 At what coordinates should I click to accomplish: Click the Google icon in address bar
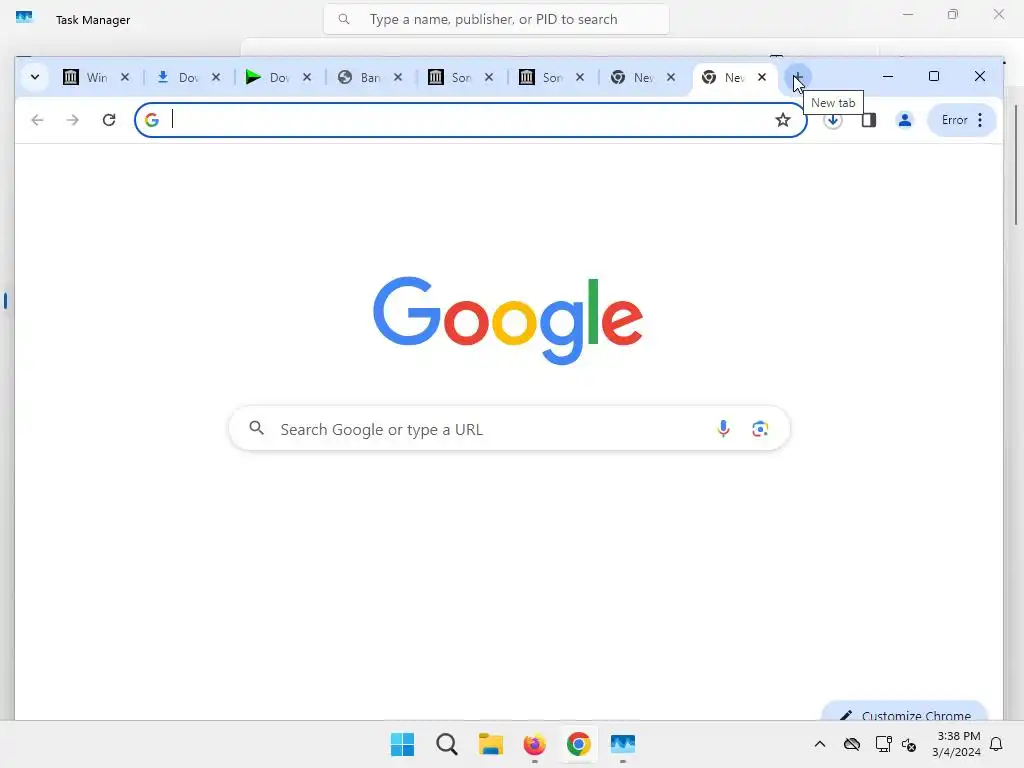point(152,120)
